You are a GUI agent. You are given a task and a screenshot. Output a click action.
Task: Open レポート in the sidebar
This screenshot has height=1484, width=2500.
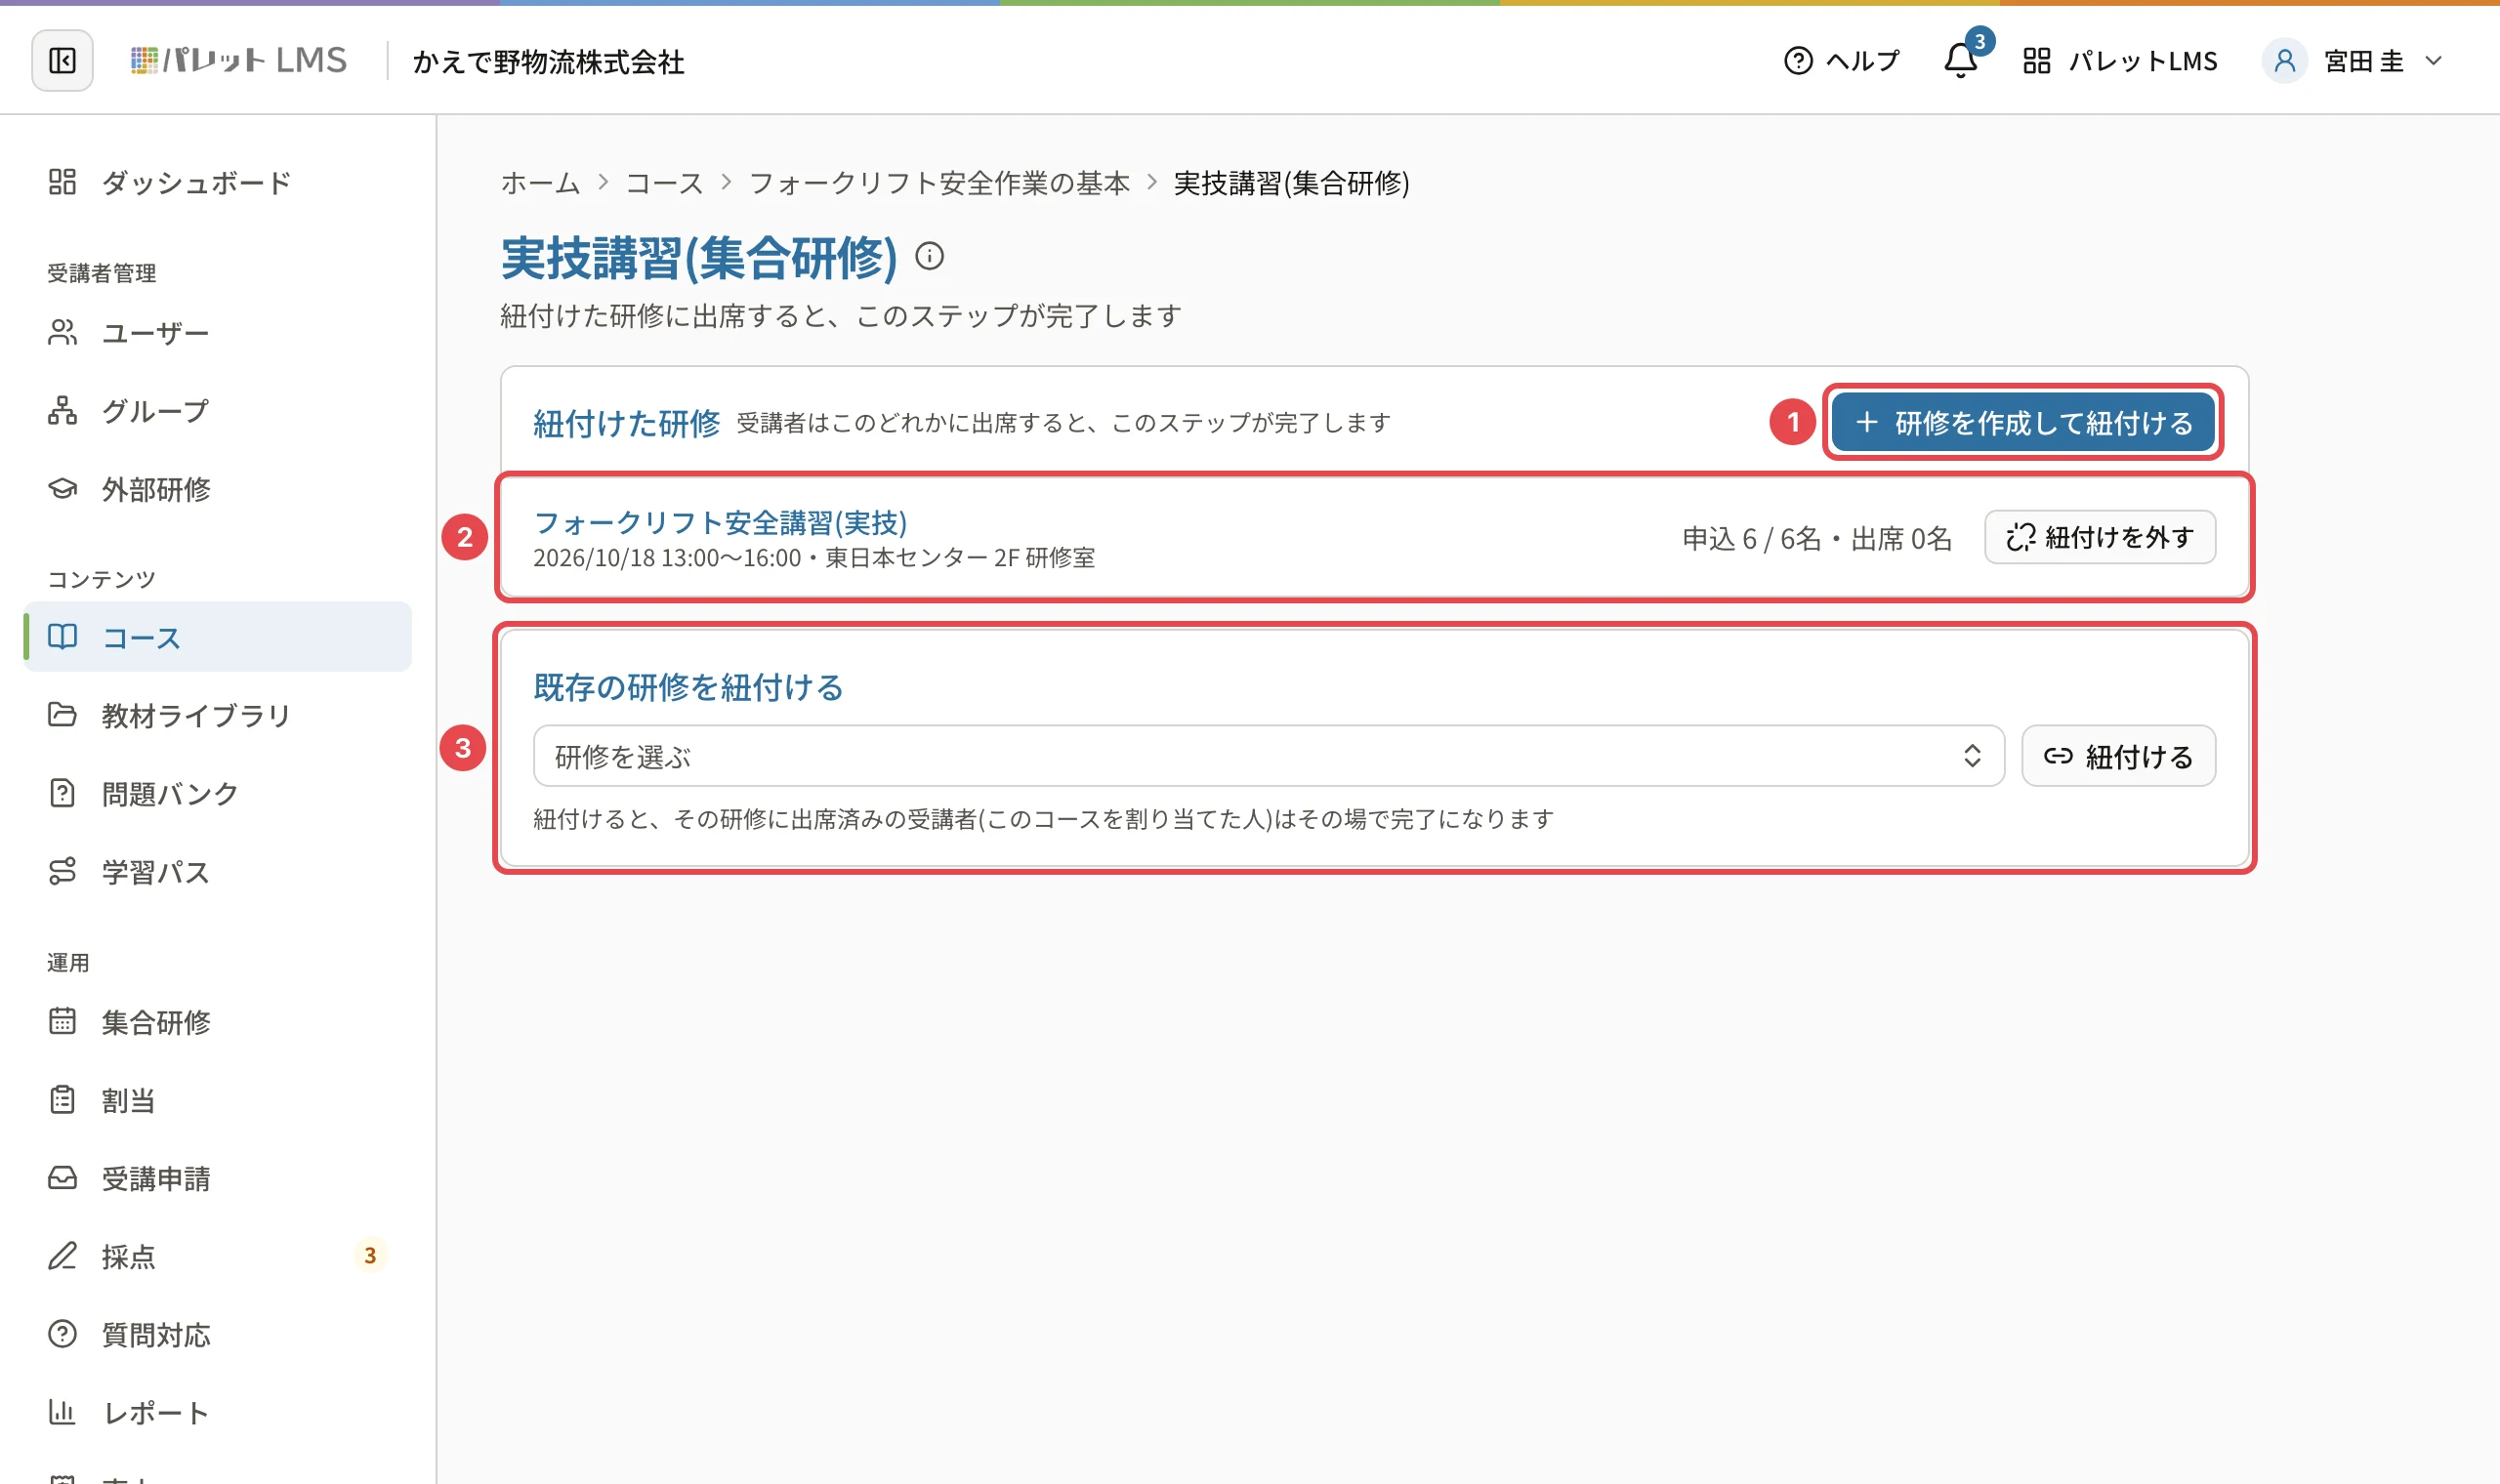[x=218, y=1412]
